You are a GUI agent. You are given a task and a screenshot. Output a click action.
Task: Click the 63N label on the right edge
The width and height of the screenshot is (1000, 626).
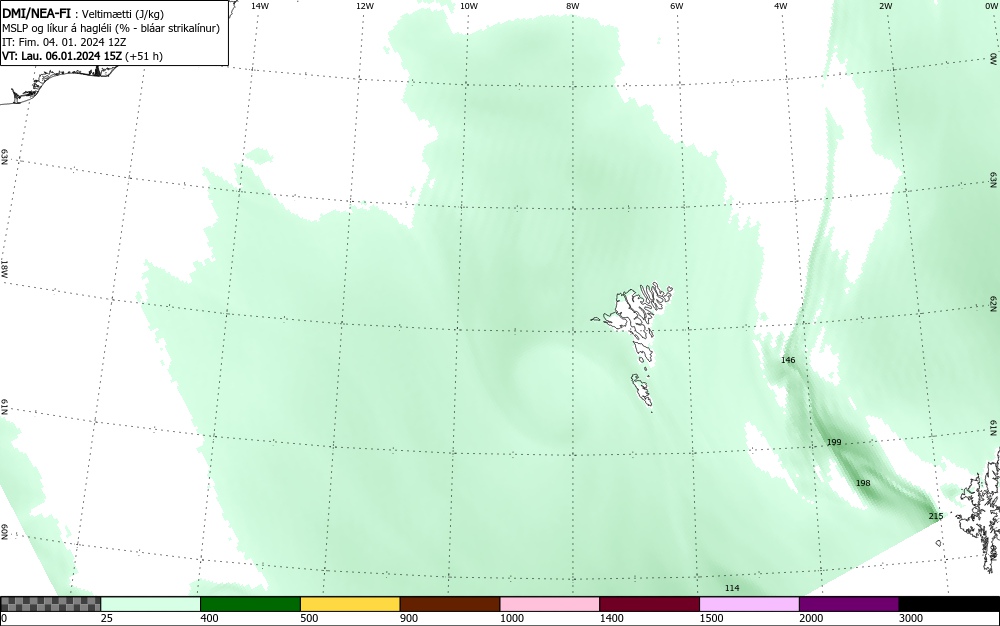(x=994, y=180)
